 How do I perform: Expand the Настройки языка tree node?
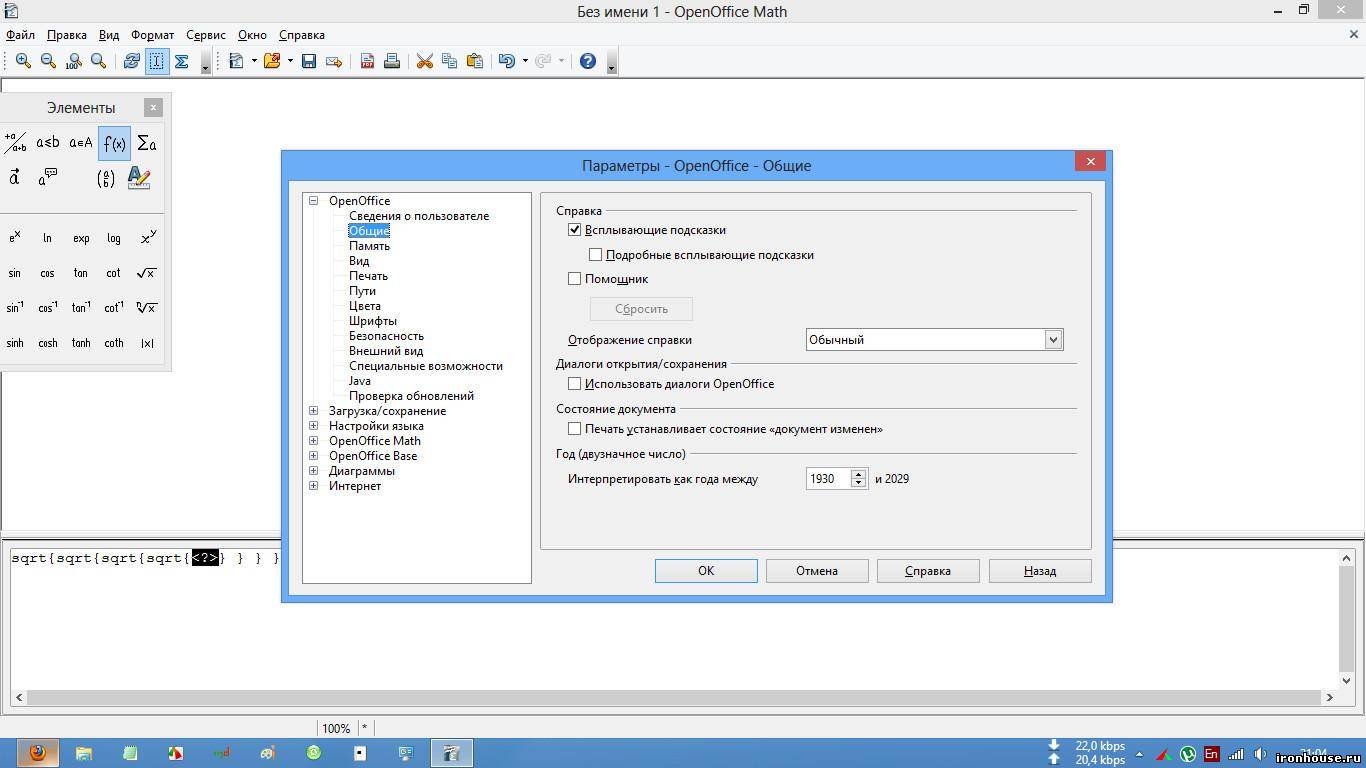pos(314,426)
